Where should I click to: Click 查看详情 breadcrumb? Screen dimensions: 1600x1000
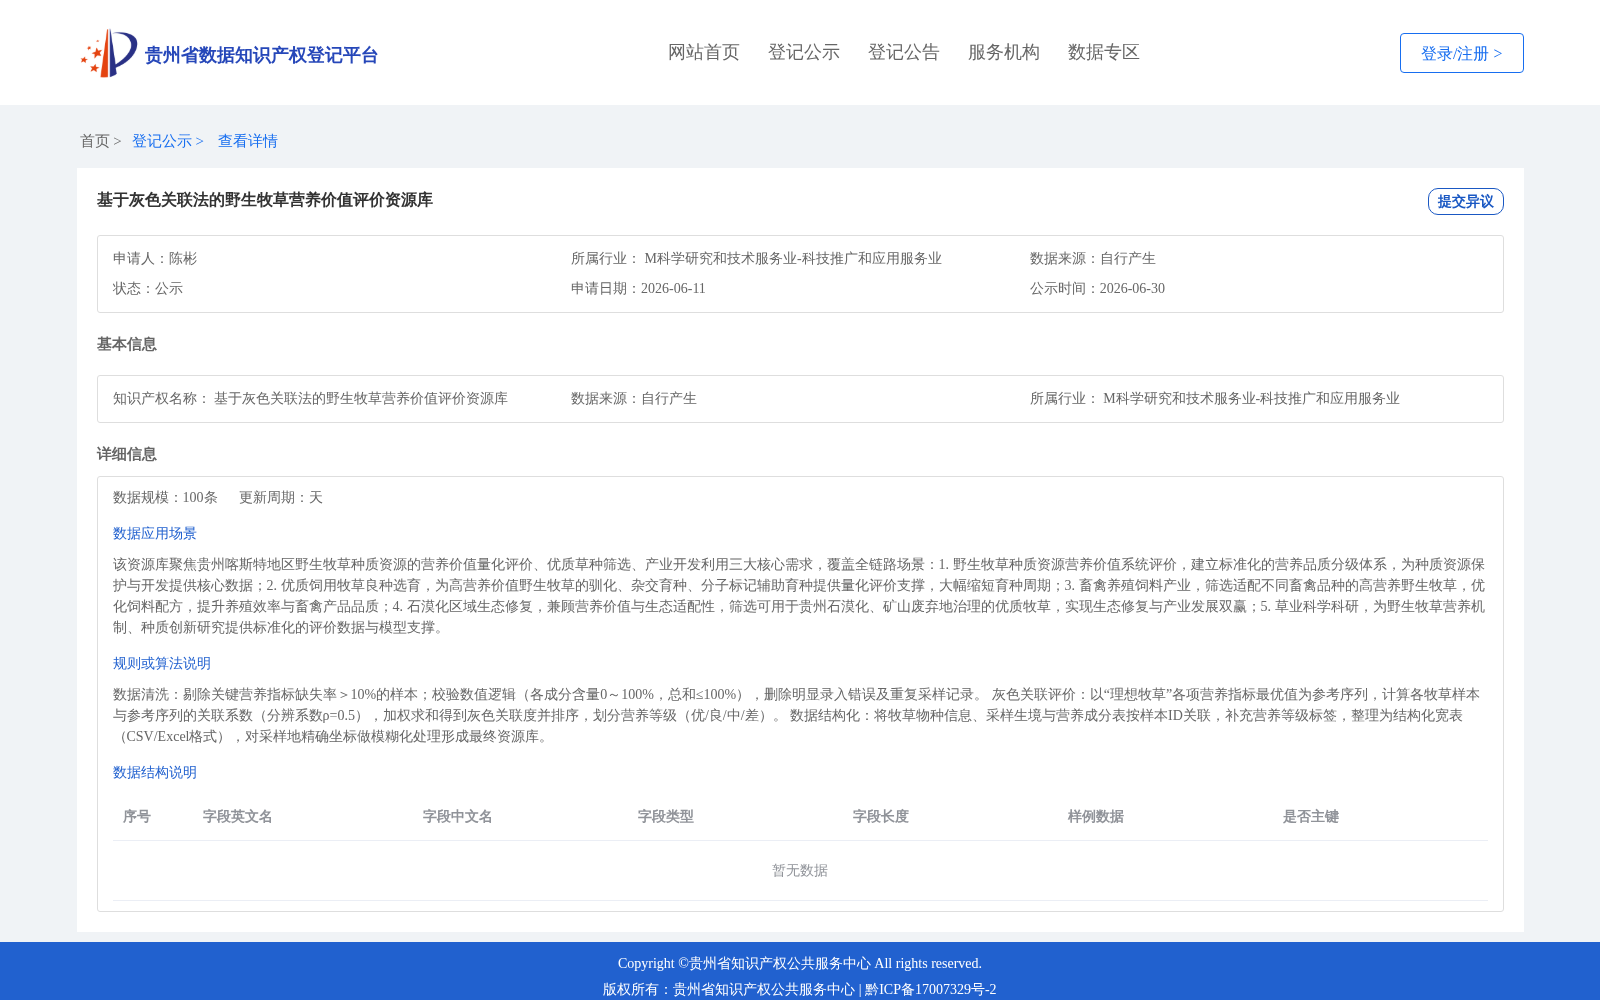tap(248, 141)
